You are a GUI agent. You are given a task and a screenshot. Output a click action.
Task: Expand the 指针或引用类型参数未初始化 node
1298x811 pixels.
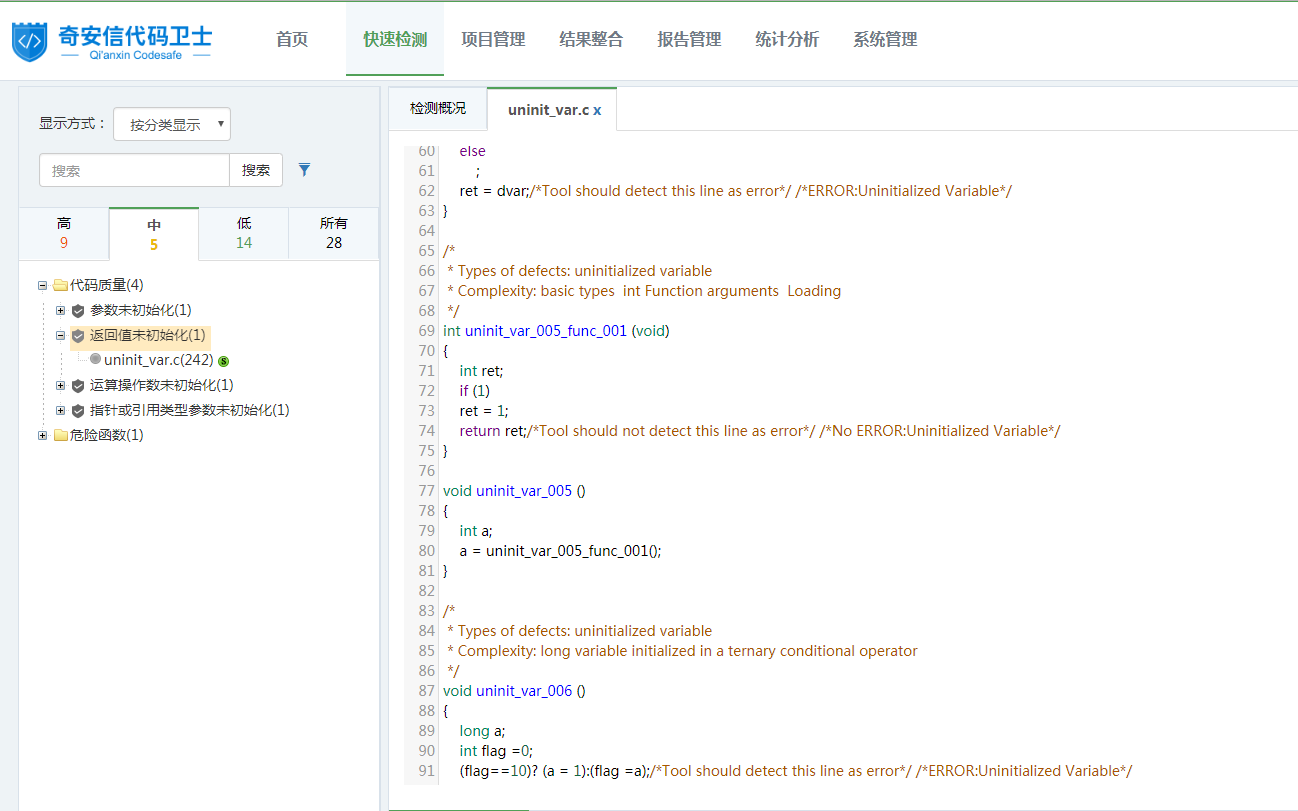pyautogui.click(x=60, y=410)
